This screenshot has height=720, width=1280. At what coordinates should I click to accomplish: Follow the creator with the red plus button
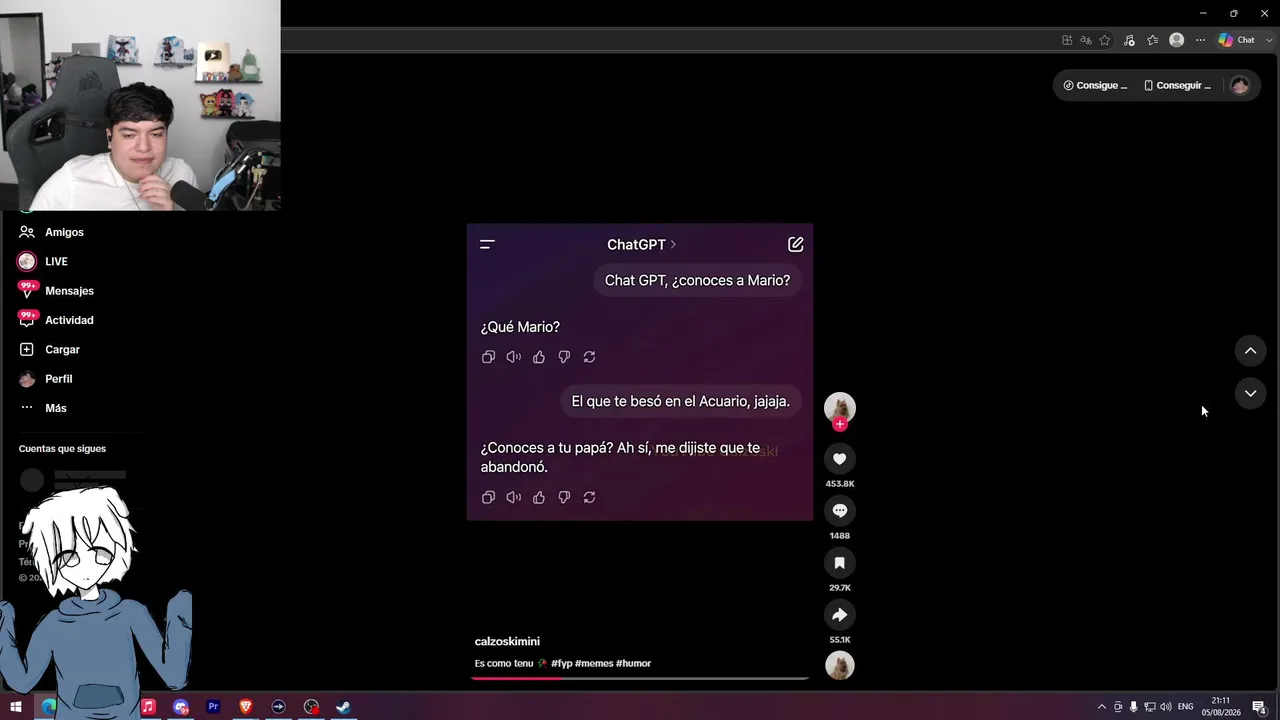(x=840, y=424)
